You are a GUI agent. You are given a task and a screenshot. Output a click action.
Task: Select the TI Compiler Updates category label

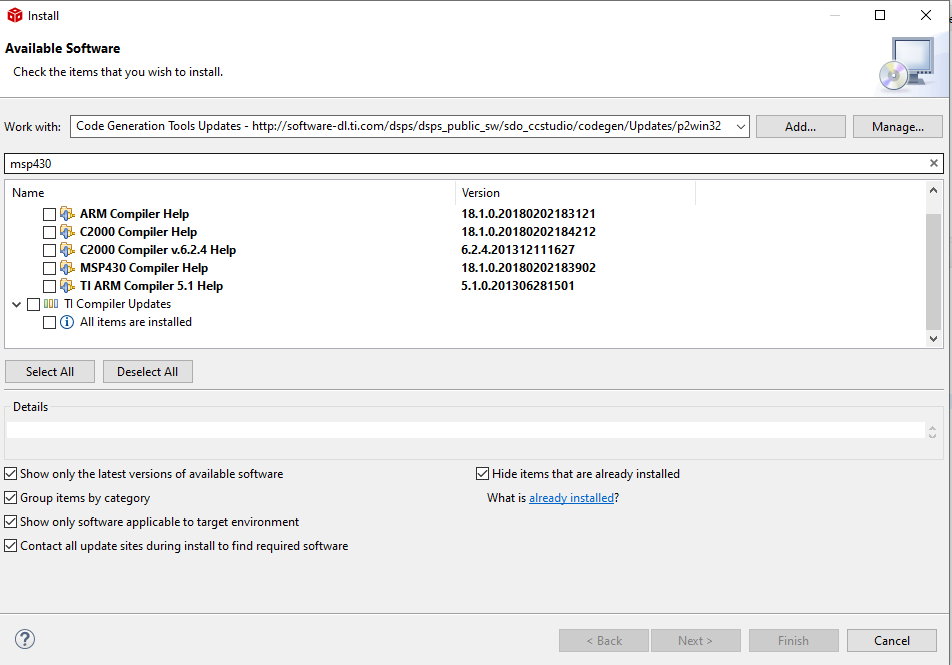coord(118,304)
